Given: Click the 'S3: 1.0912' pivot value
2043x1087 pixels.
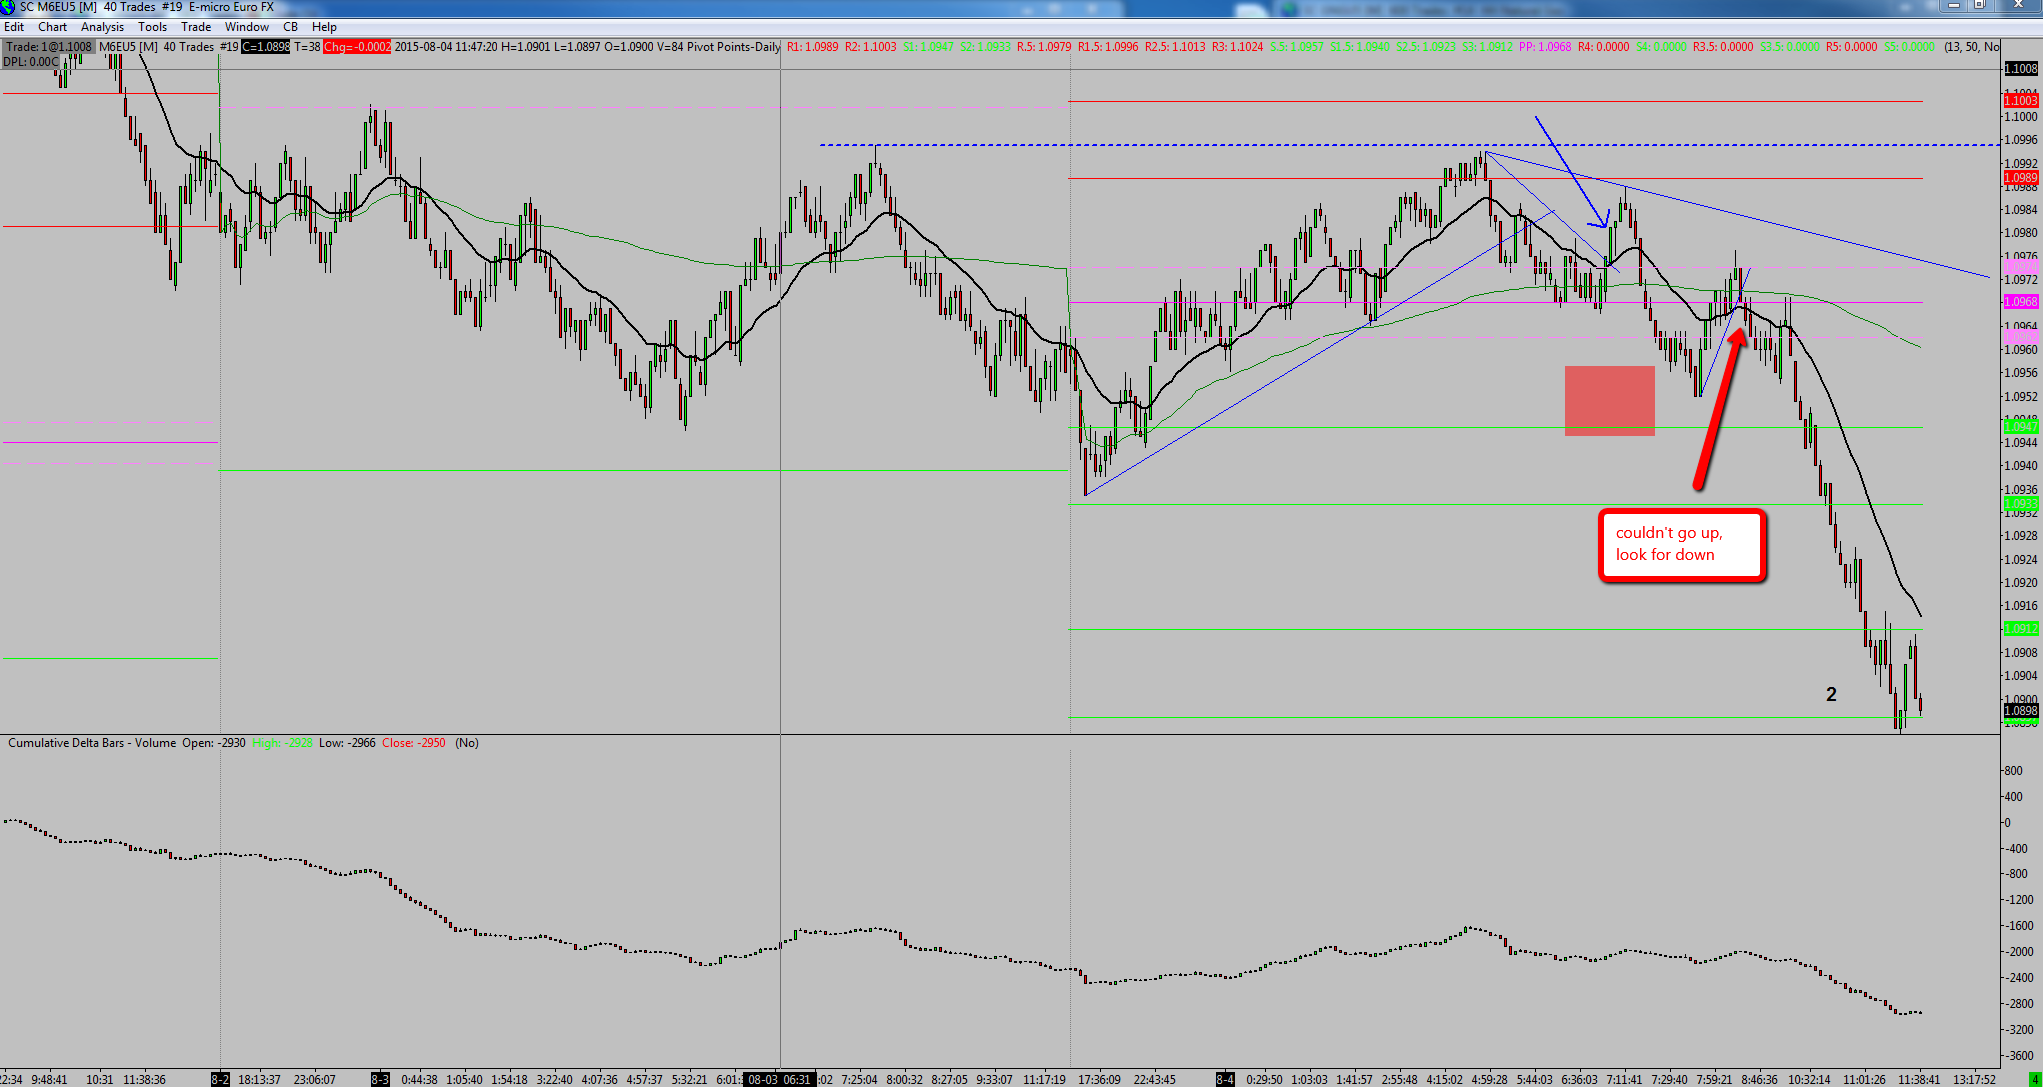Looking at the screenshot, I should 1487,47.
